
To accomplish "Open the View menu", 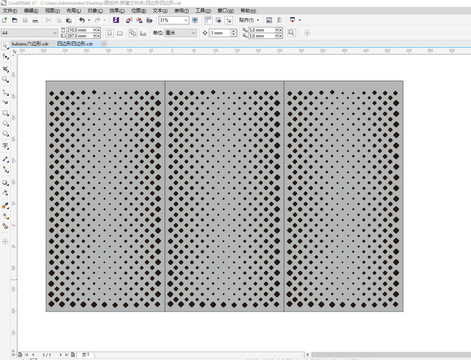I will pyautogui.click(x=52, y=11).
